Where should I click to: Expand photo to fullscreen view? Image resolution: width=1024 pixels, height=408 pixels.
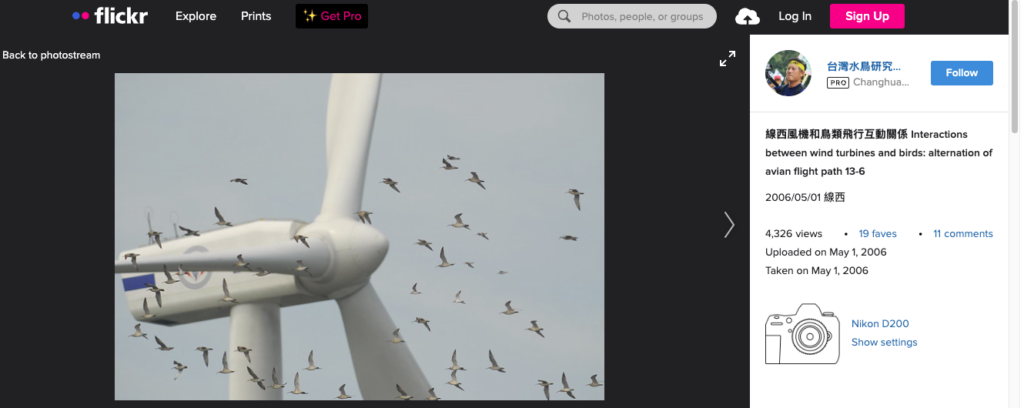727,59
